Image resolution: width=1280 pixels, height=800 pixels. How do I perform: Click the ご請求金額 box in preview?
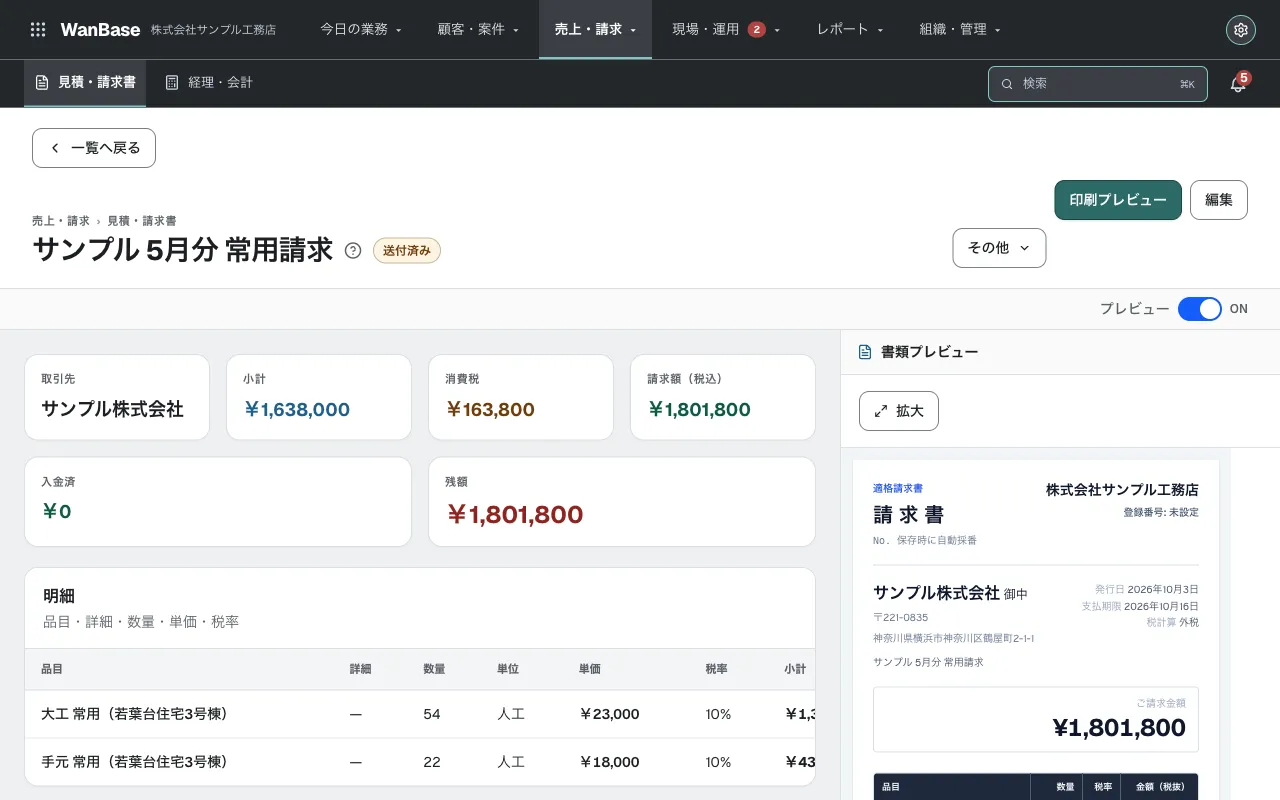[1036, 719]
